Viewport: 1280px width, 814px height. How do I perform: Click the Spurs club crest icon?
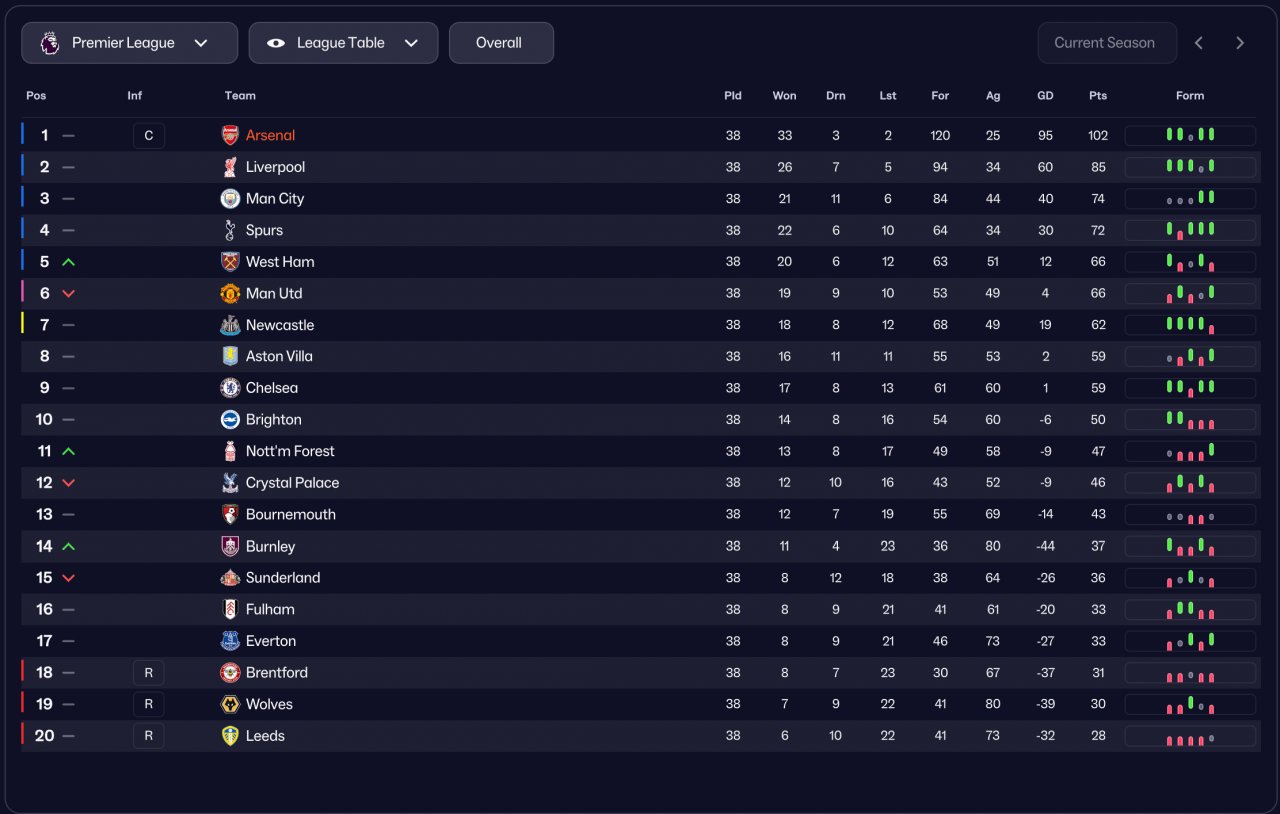[230, 230]
